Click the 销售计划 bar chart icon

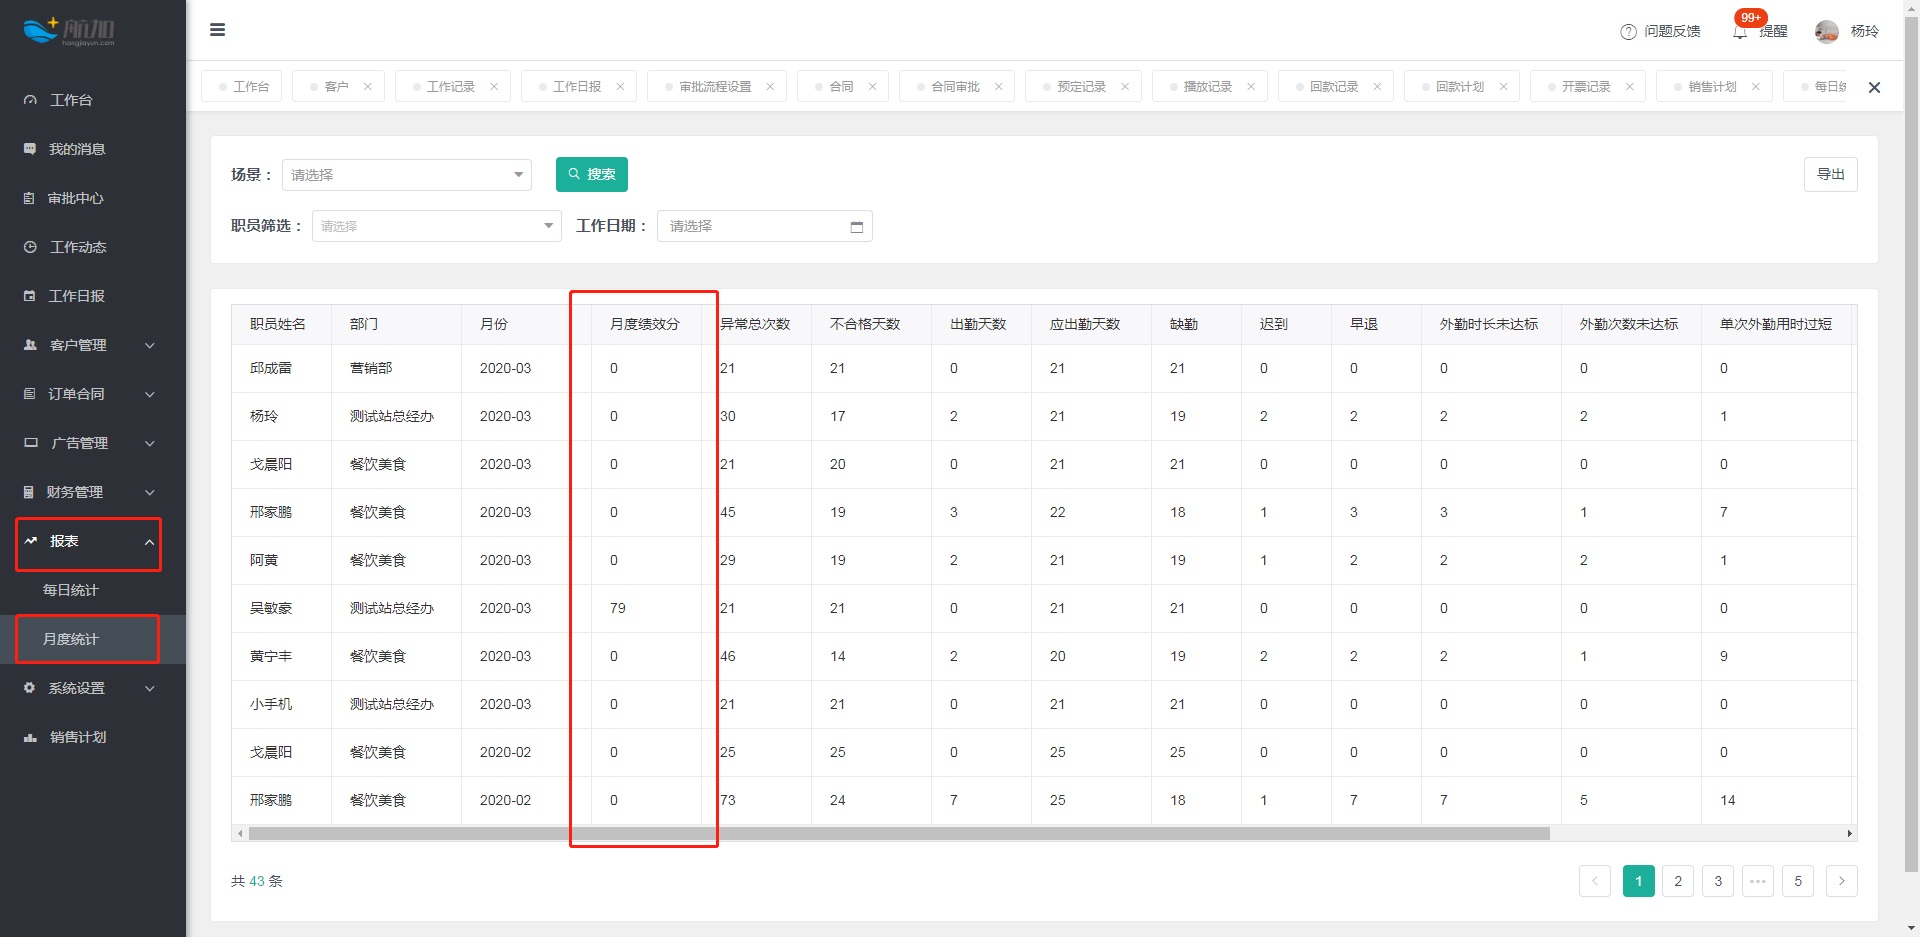click(x=30, y=737)
